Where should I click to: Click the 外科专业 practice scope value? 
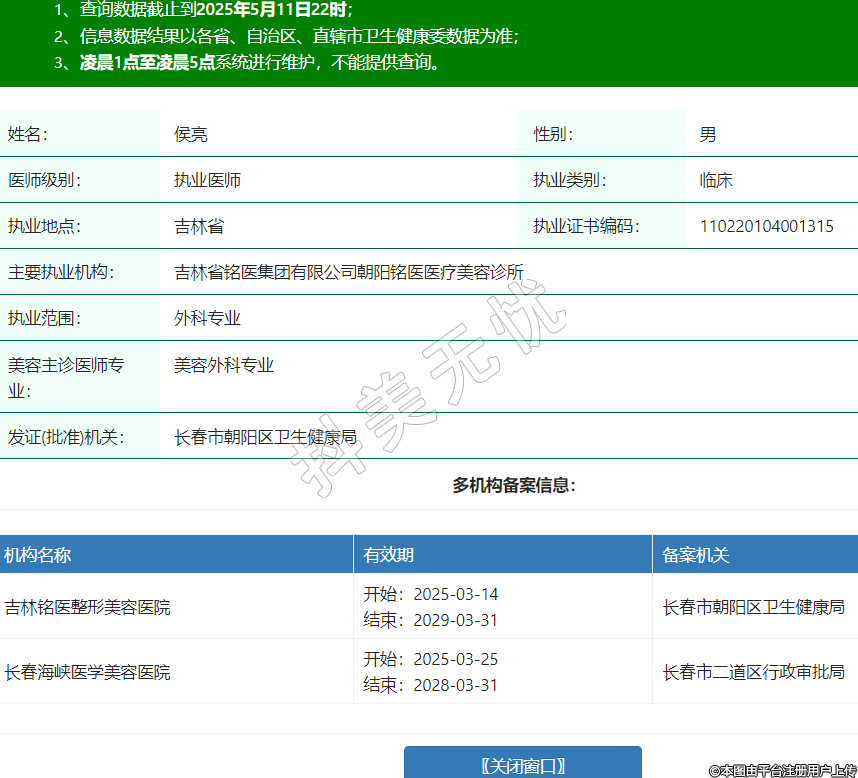[x=207, y=318]
